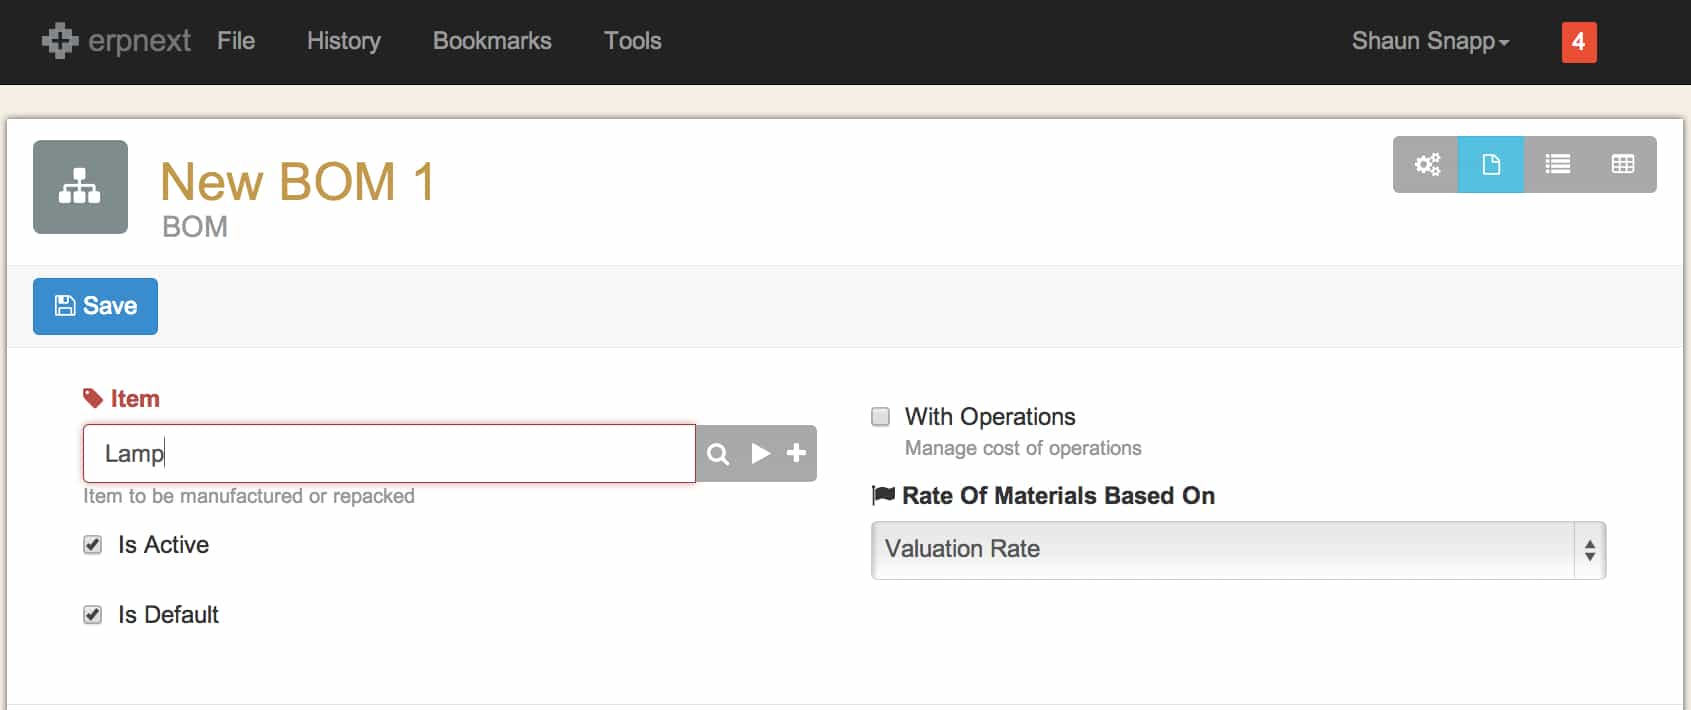Save the new BOM
Screen dimensions: 1691x710
coord(95,306)
